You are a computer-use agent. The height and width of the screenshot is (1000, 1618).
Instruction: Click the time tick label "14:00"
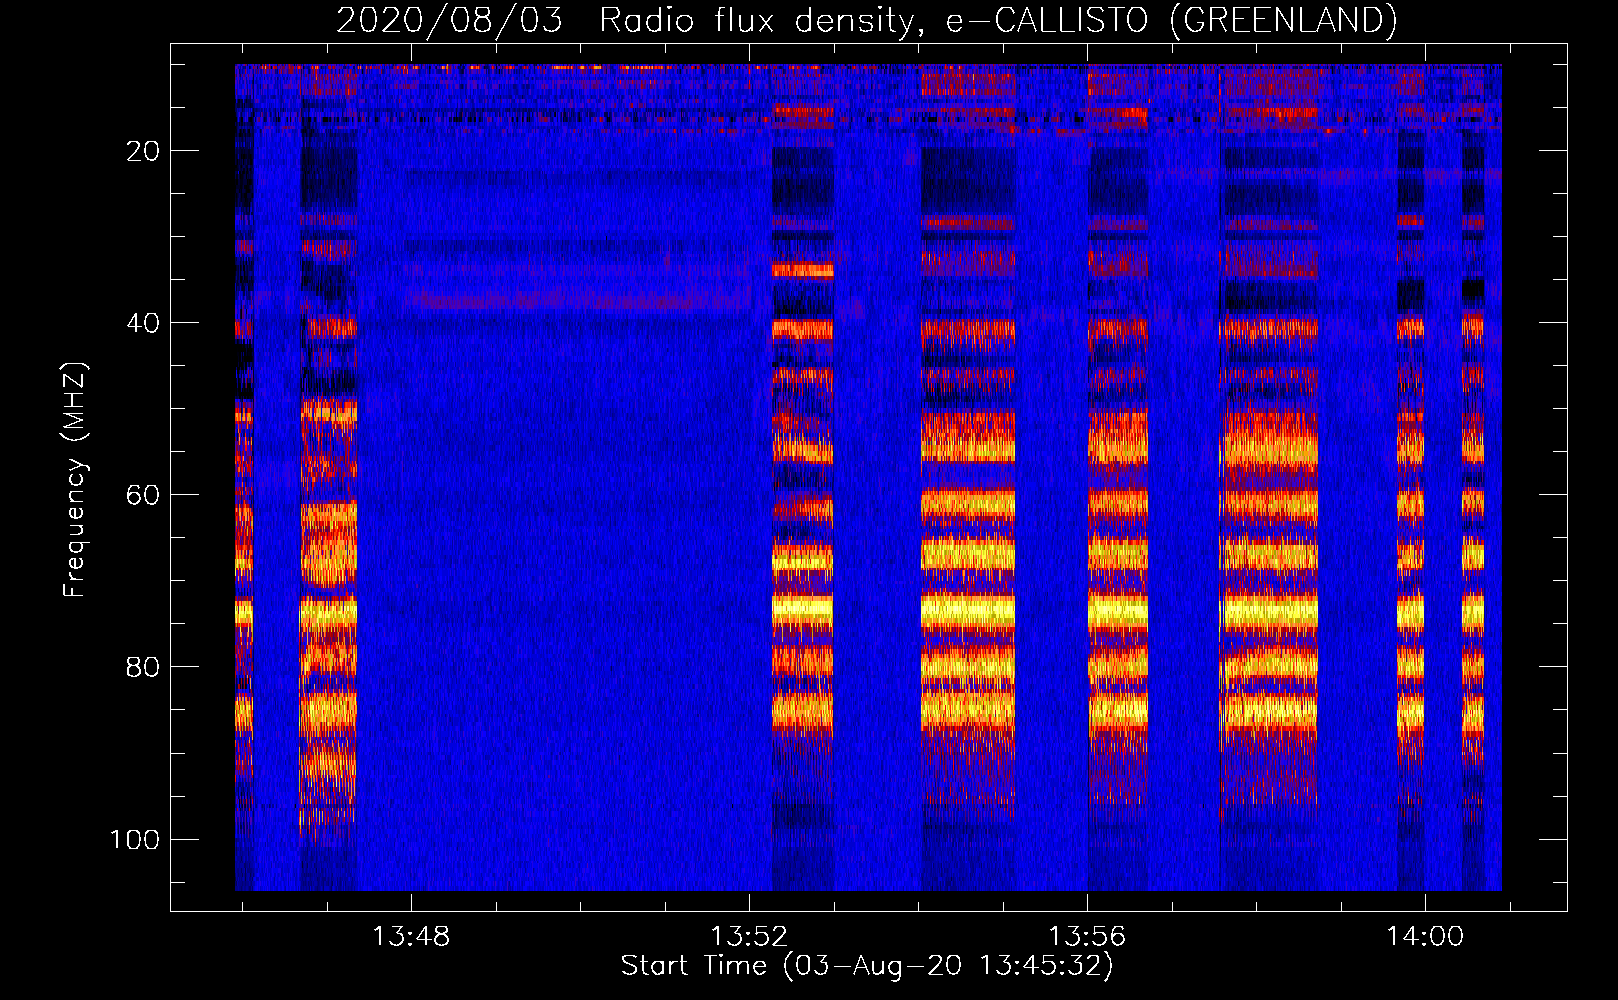pos(1425,937)
